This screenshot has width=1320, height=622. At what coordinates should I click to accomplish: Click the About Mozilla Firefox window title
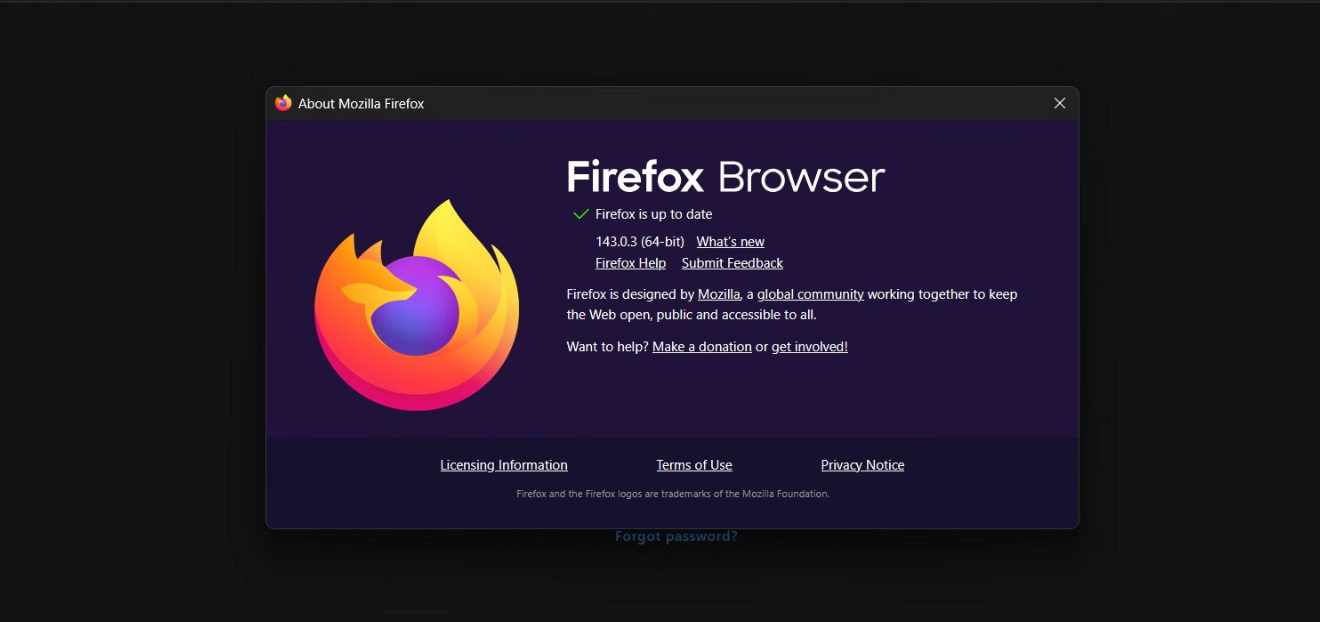(361, 104)
